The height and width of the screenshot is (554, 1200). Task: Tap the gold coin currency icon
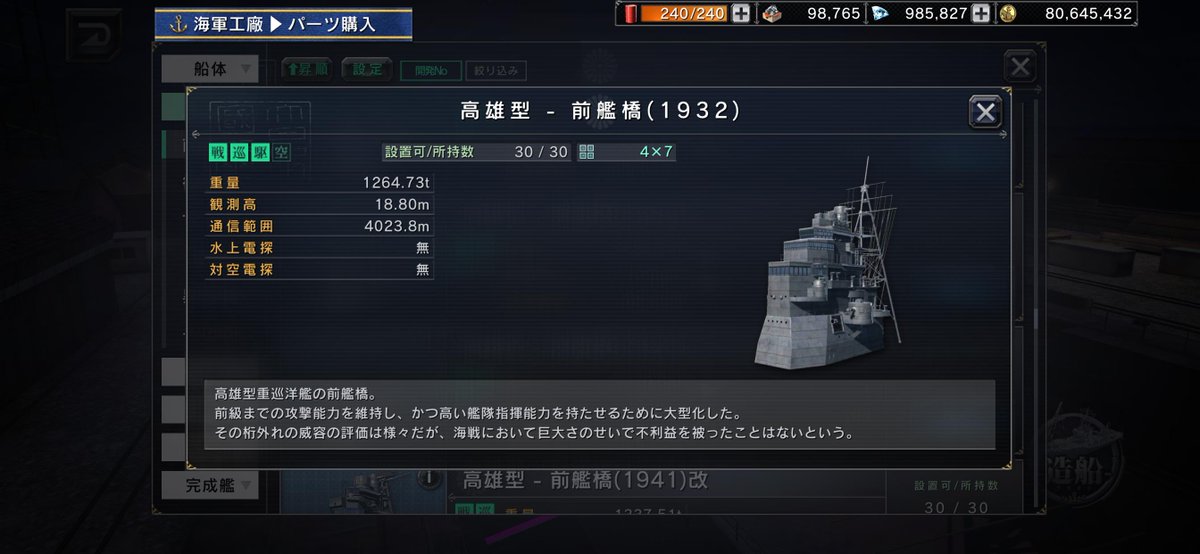coord(1007,13)
